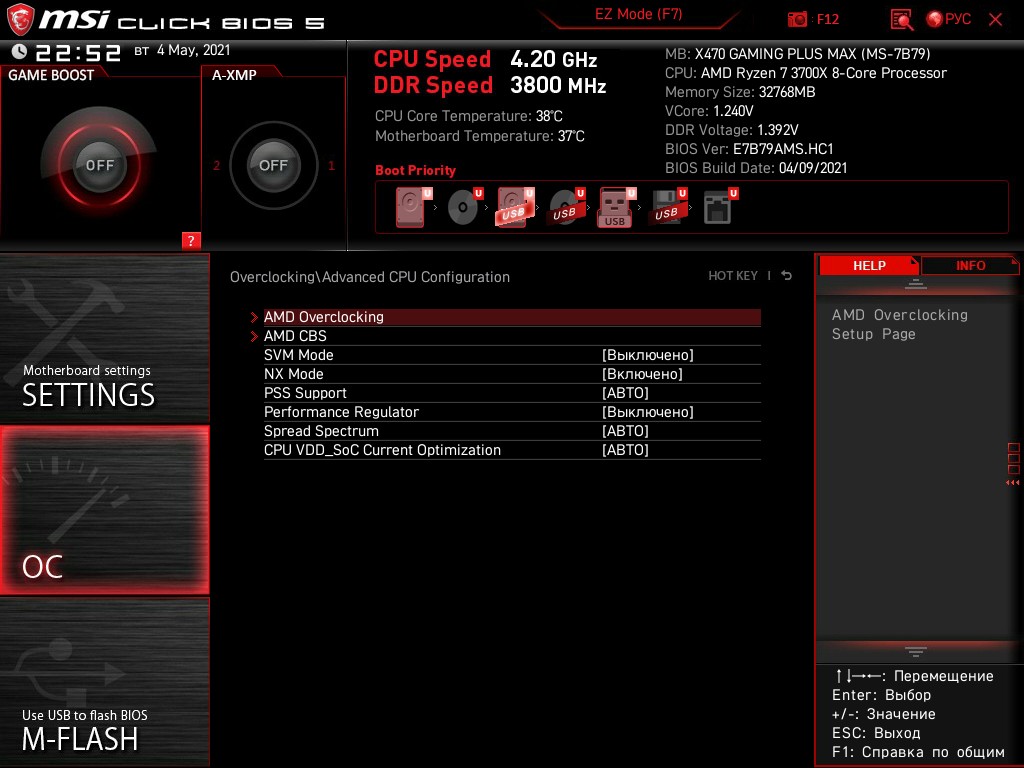This screenshot has height=768, width=1024.
Task: Click the MSI dragon shield logo
Action: pyautogui.click(x=20, y=20)
